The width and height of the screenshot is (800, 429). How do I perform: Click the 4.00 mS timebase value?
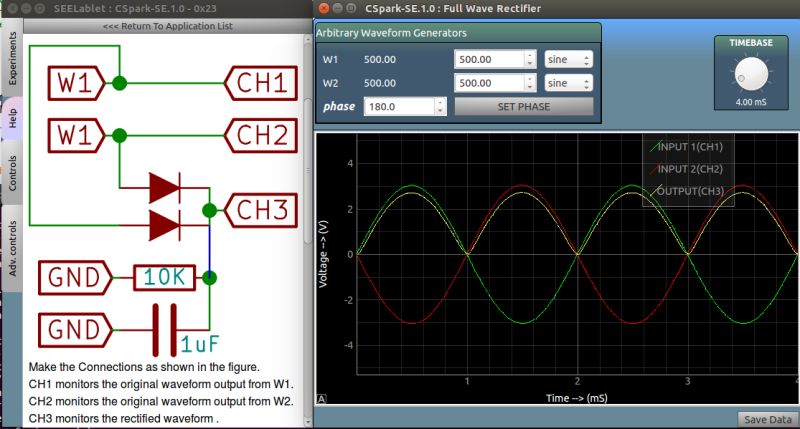(x=751, y=102)
